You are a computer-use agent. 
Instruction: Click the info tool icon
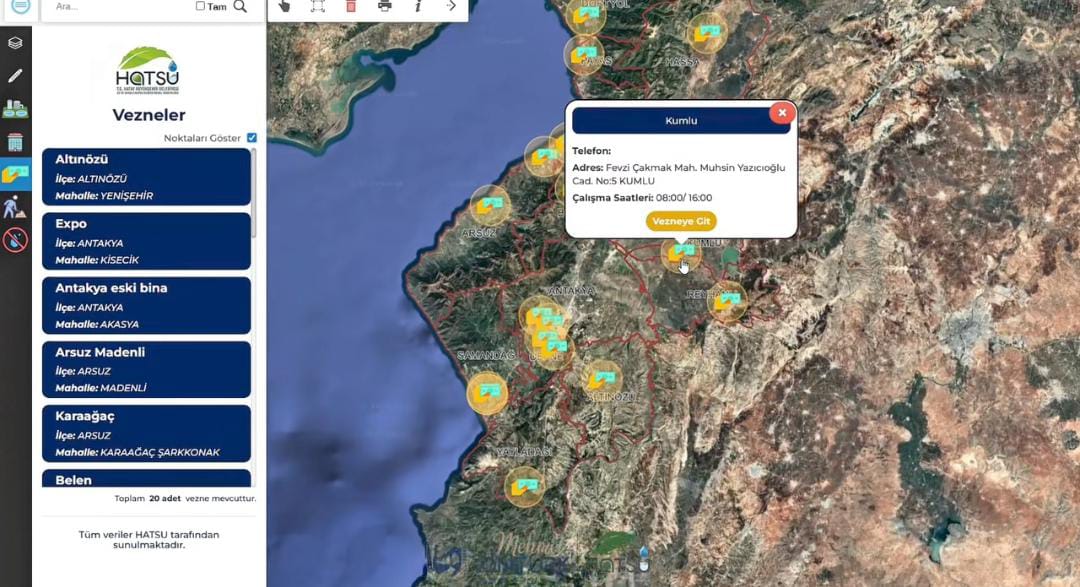(418, 6)
